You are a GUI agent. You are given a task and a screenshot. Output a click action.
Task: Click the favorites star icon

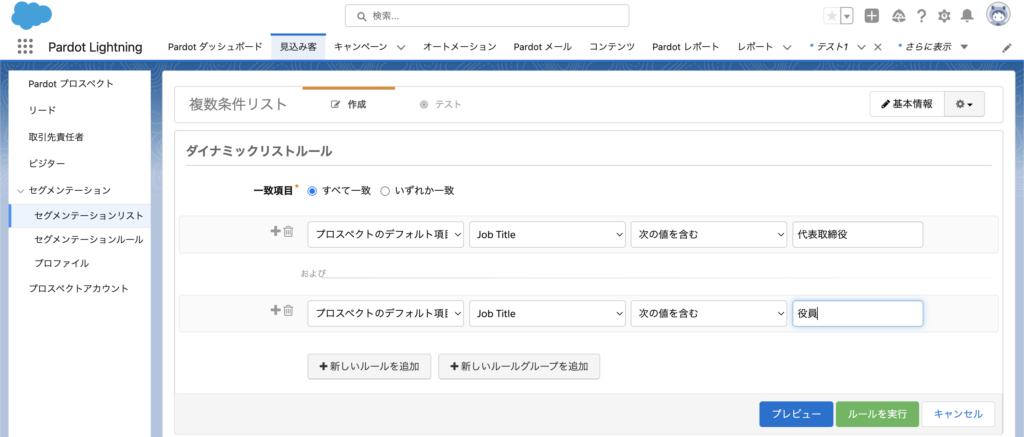[831, 16]
